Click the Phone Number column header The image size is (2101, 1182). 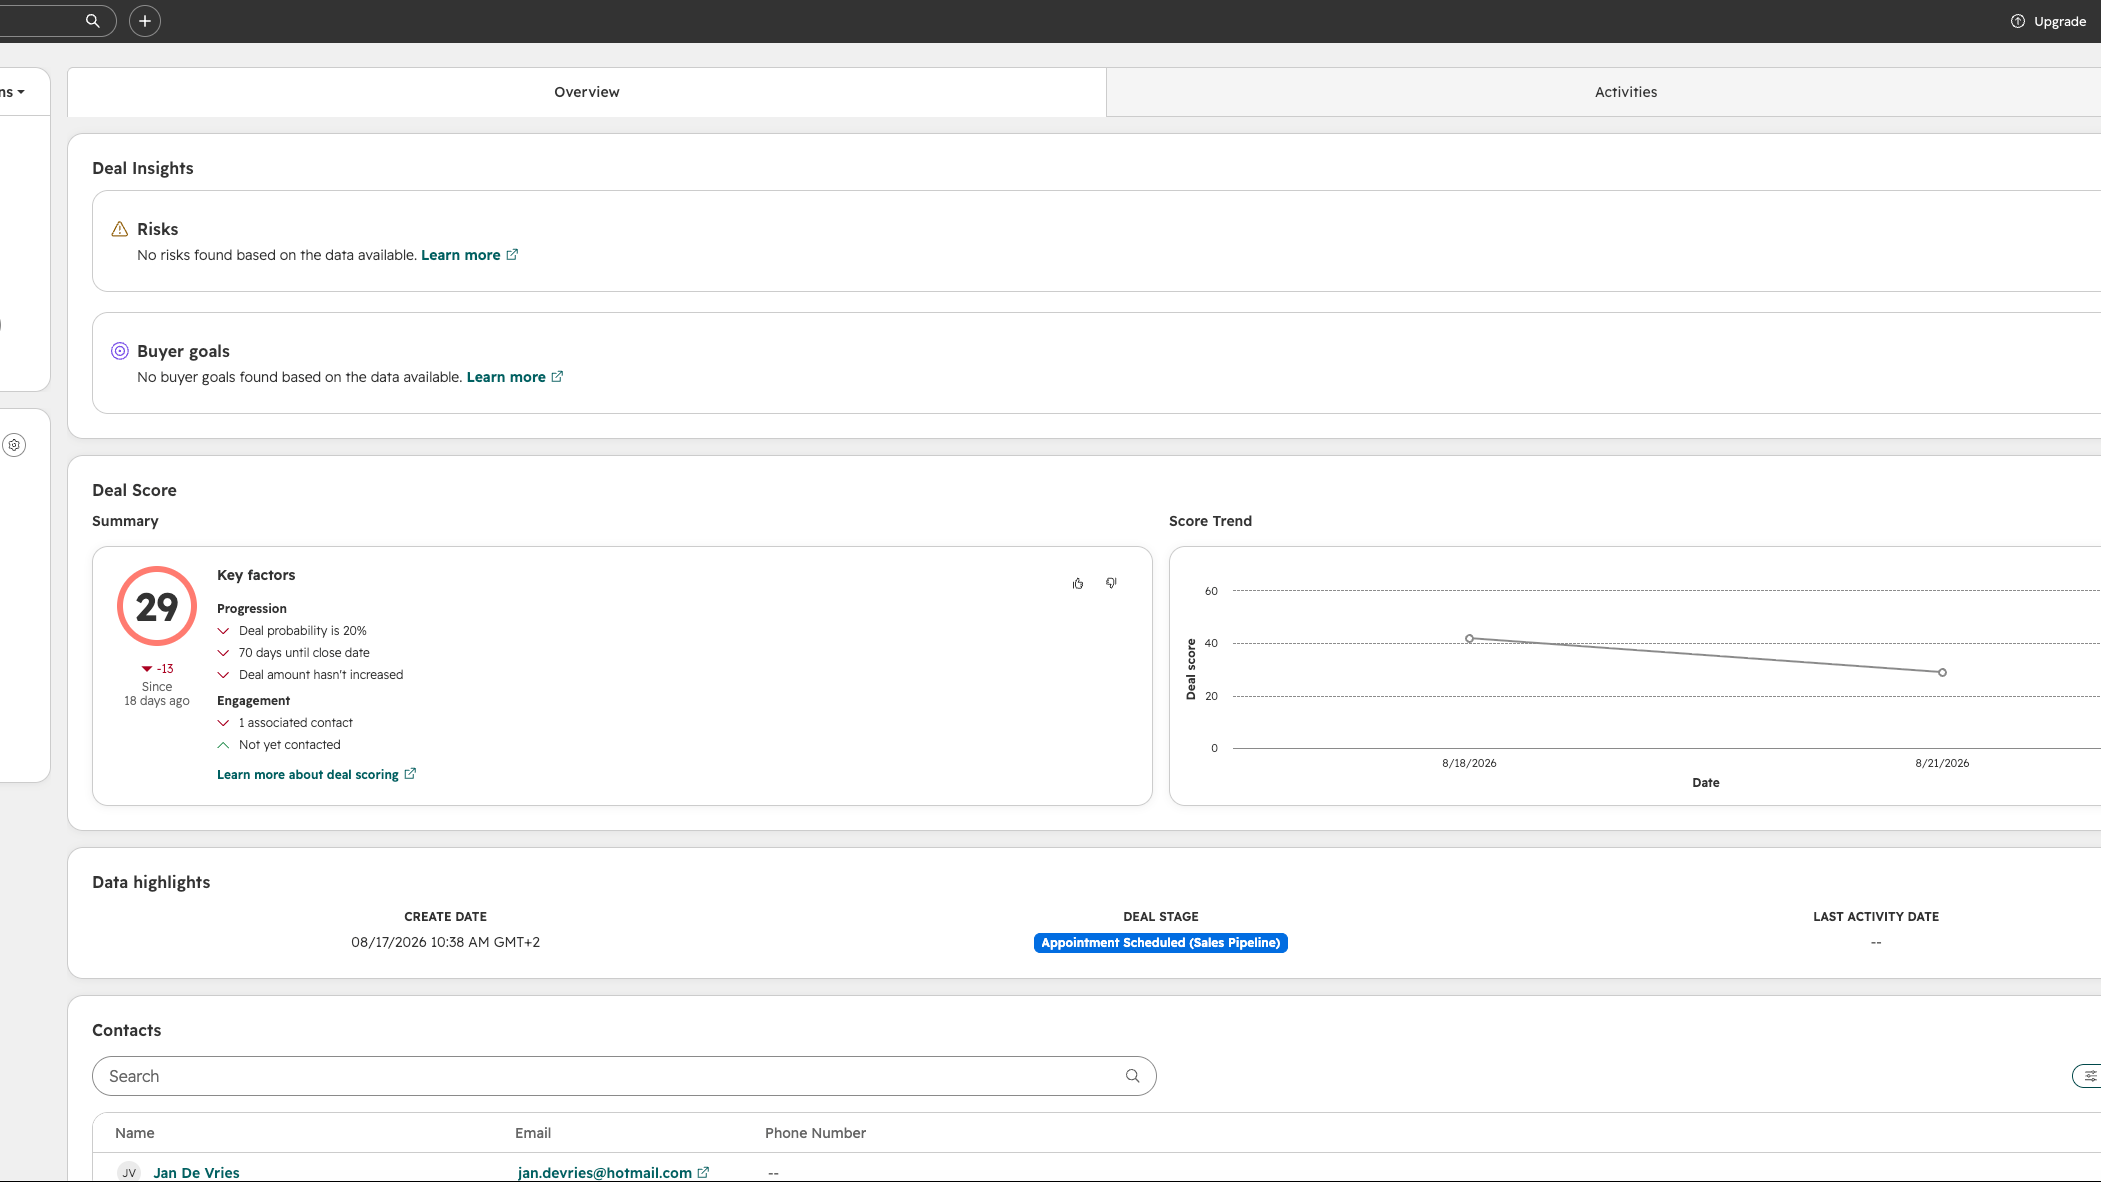click(x=815, y=1133)
